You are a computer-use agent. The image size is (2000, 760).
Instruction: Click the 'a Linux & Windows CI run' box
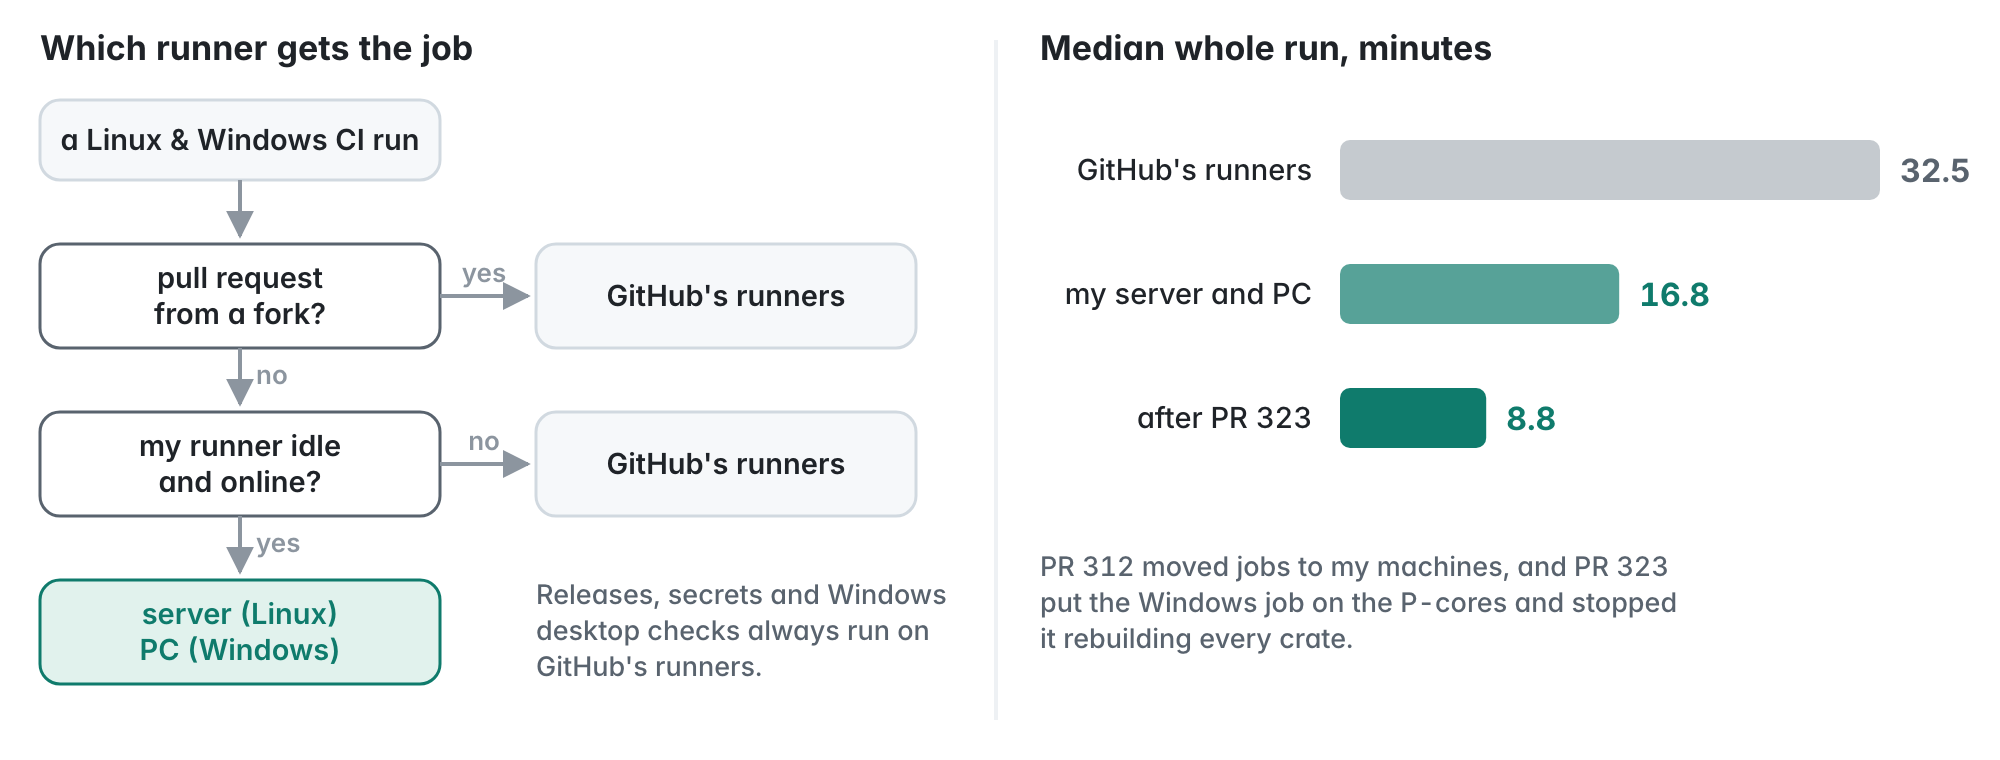point(240,140)
